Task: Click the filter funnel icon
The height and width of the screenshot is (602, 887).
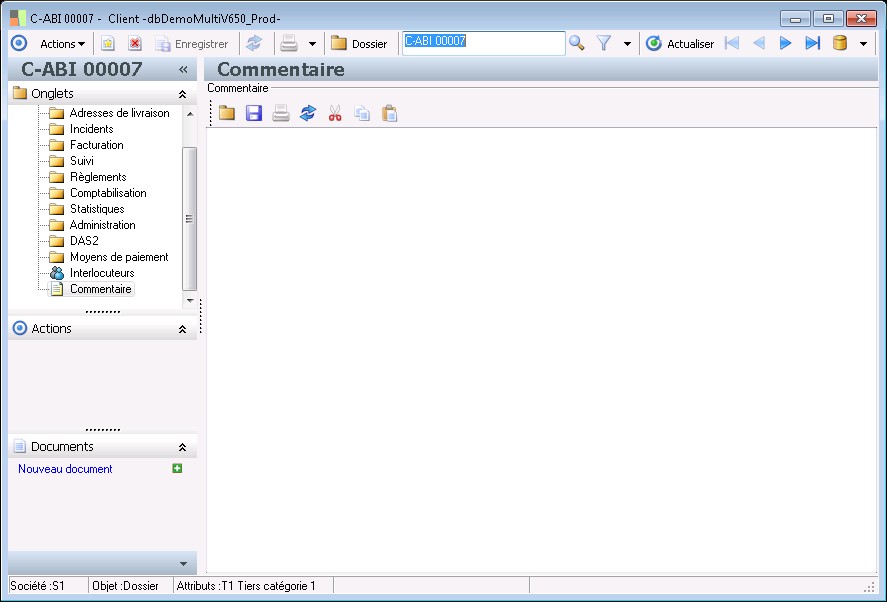Action: (604, 43)
